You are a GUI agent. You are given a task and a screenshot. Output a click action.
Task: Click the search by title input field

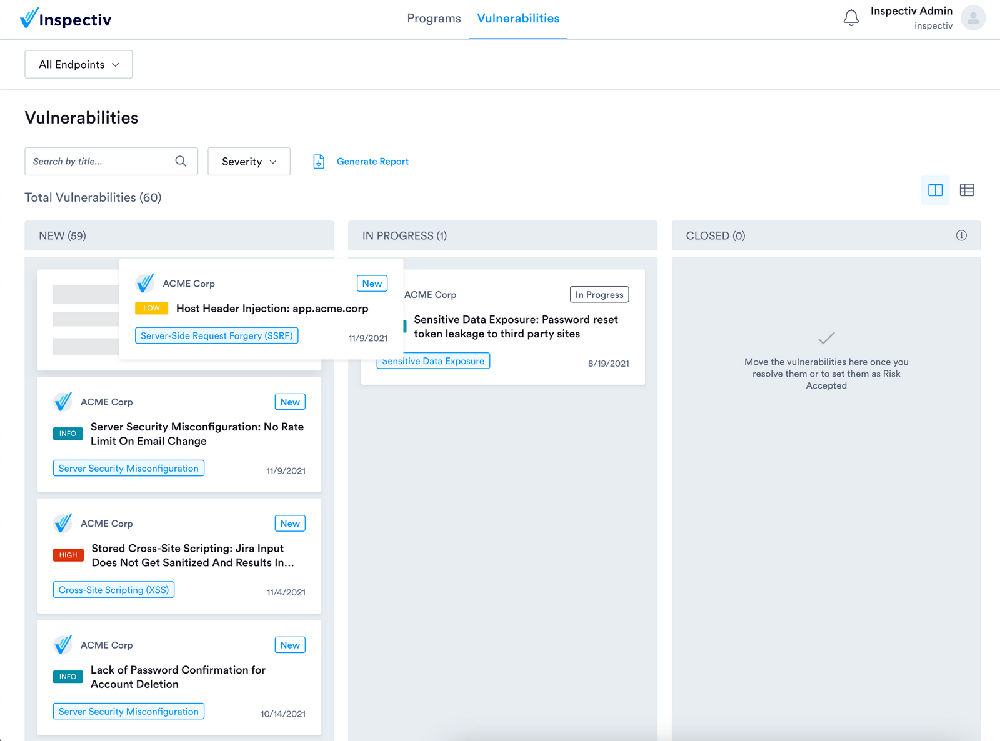coord(100,161)
